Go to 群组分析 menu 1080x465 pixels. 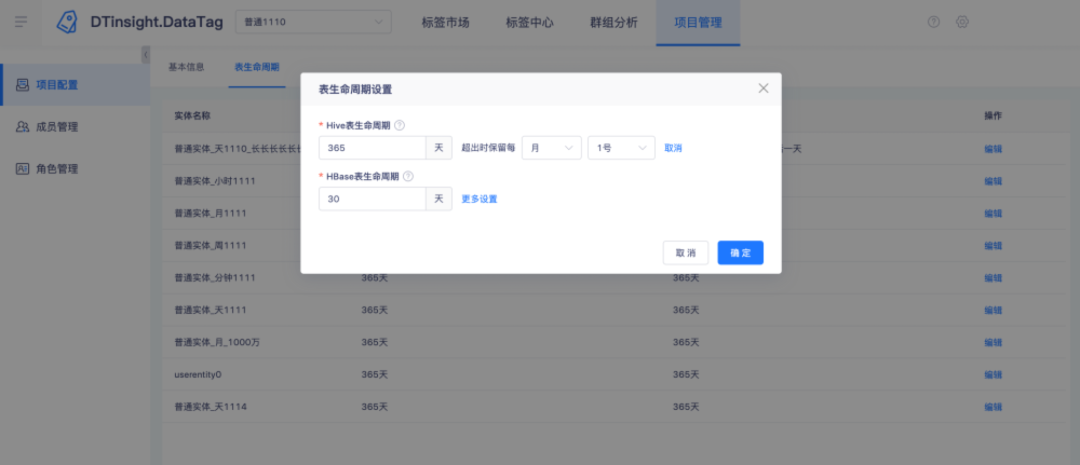[x=614, y=23]
